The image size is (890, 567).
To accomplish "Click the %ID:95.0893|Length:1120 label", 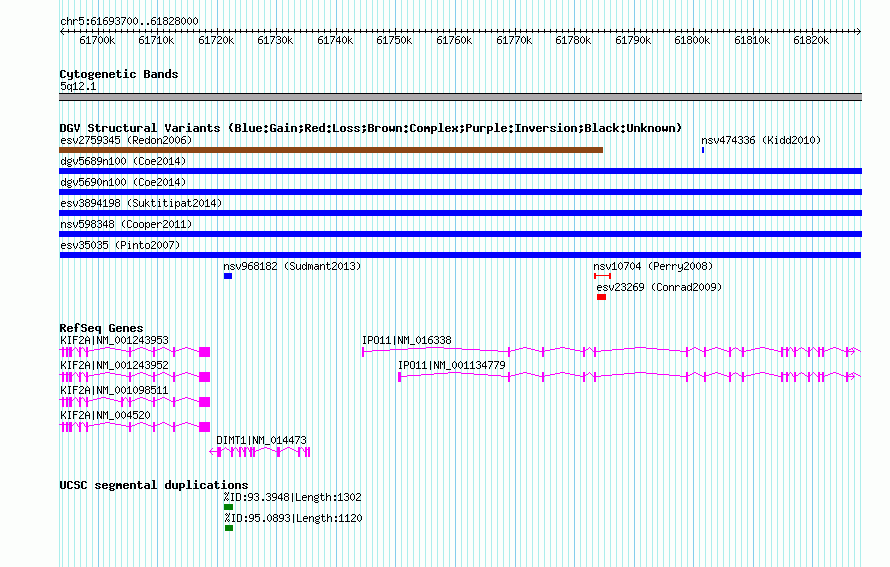I will [x=293, y=518].
